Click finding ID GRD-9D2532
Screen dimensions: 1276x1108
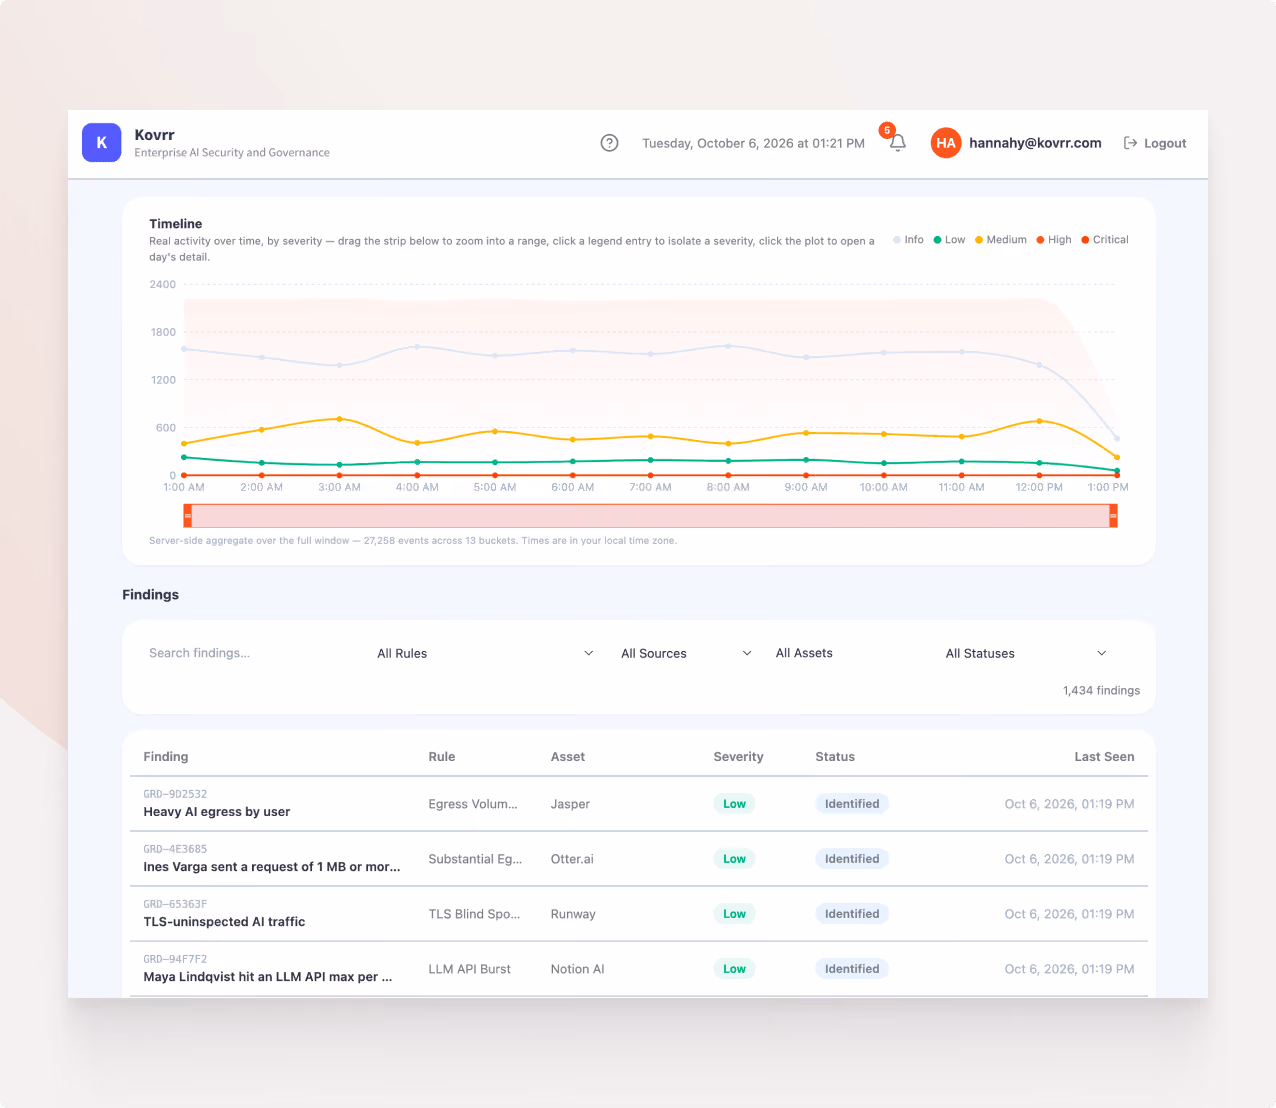(x=175, y=794)
